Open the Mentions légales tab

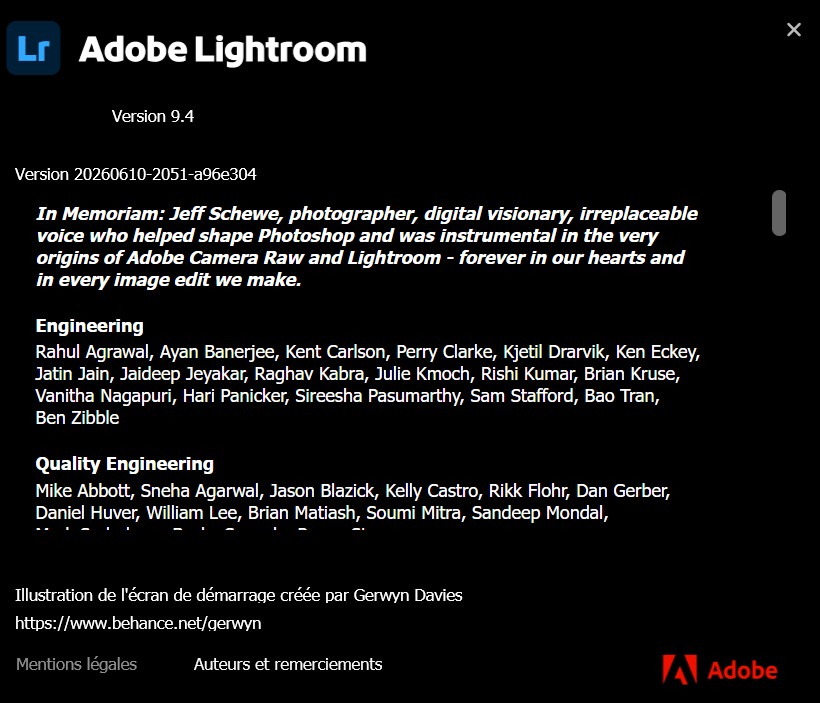click(76, 664)
